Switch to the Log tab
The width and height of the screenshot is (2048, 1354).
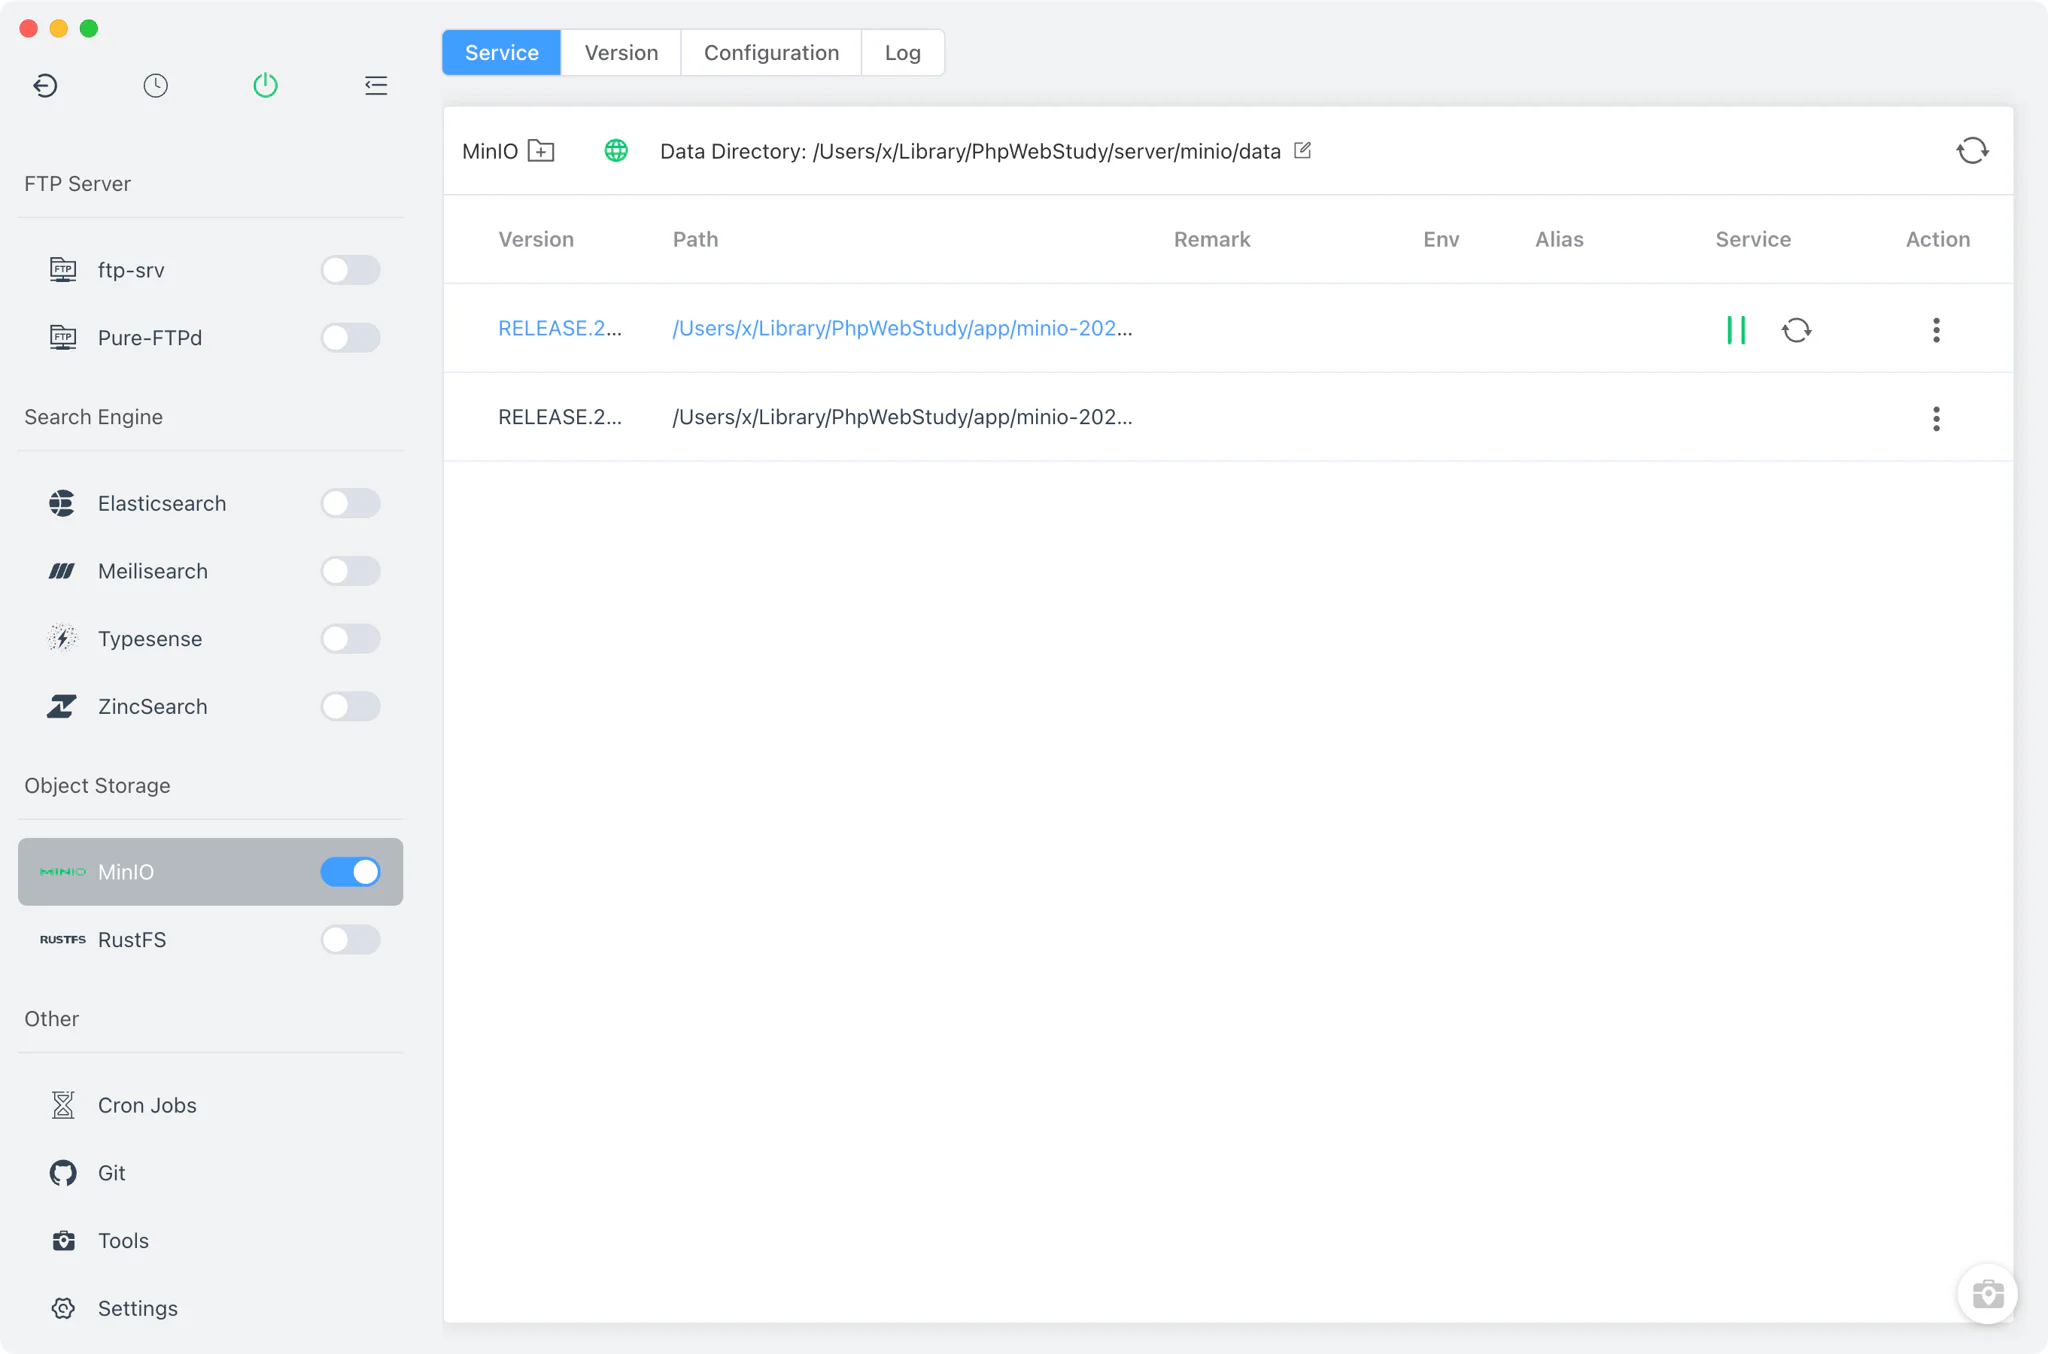tap(902, 53)
